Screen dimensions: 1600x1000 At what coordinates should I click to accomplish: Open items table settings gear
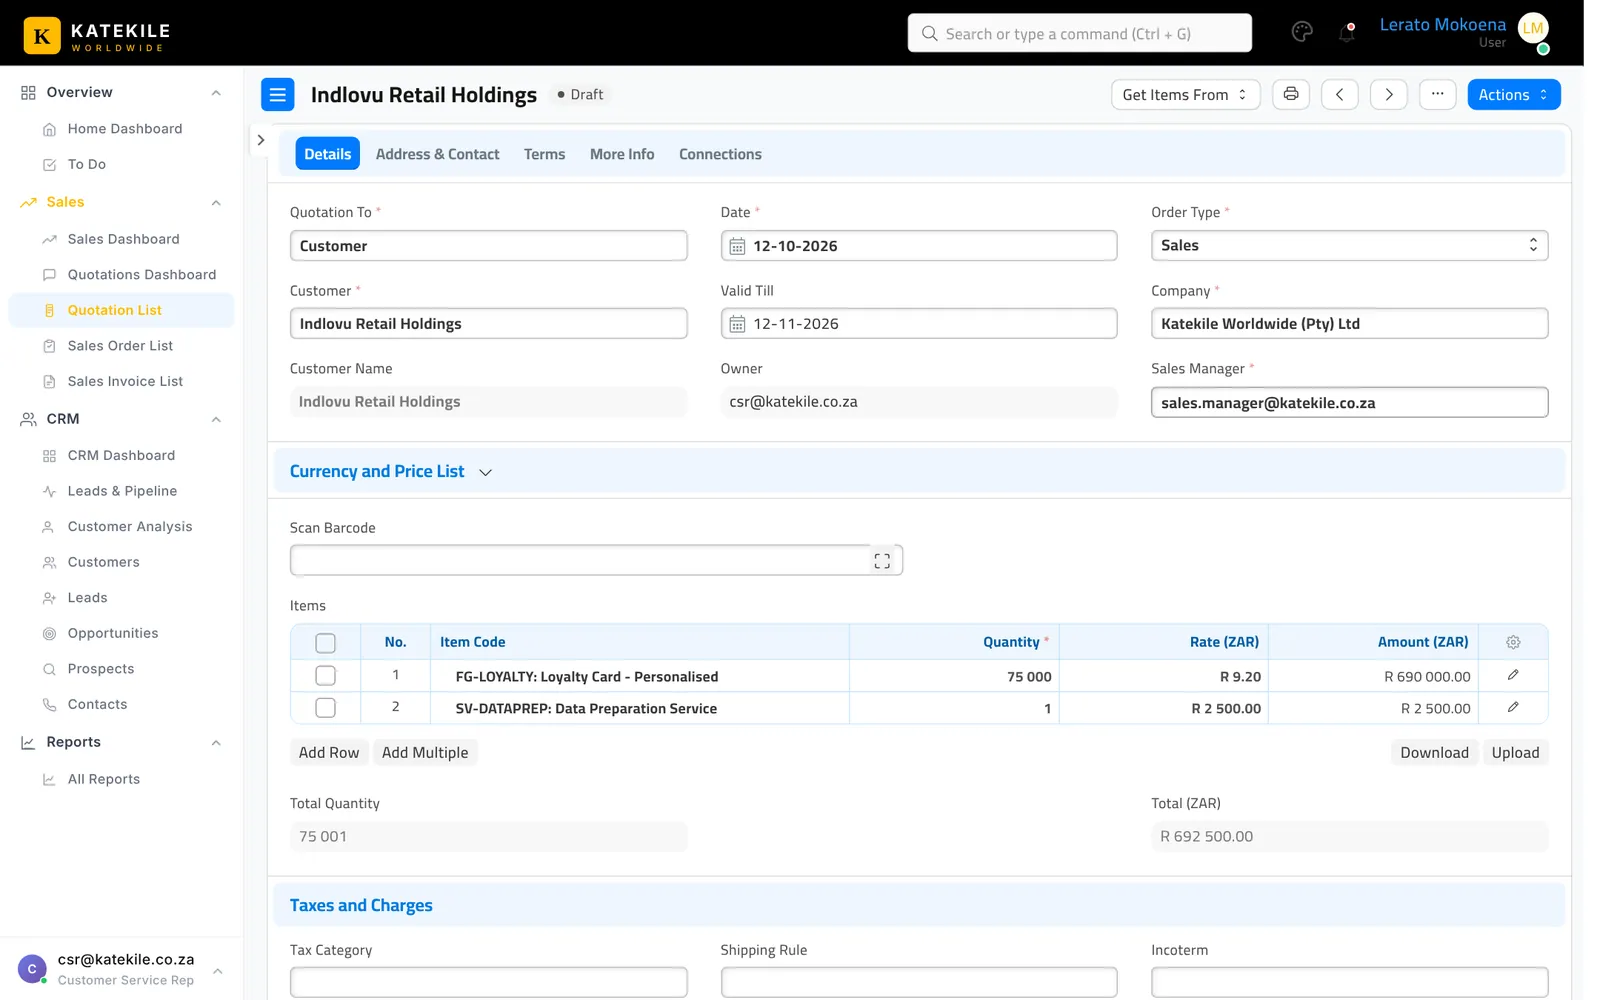point(1513,642)
